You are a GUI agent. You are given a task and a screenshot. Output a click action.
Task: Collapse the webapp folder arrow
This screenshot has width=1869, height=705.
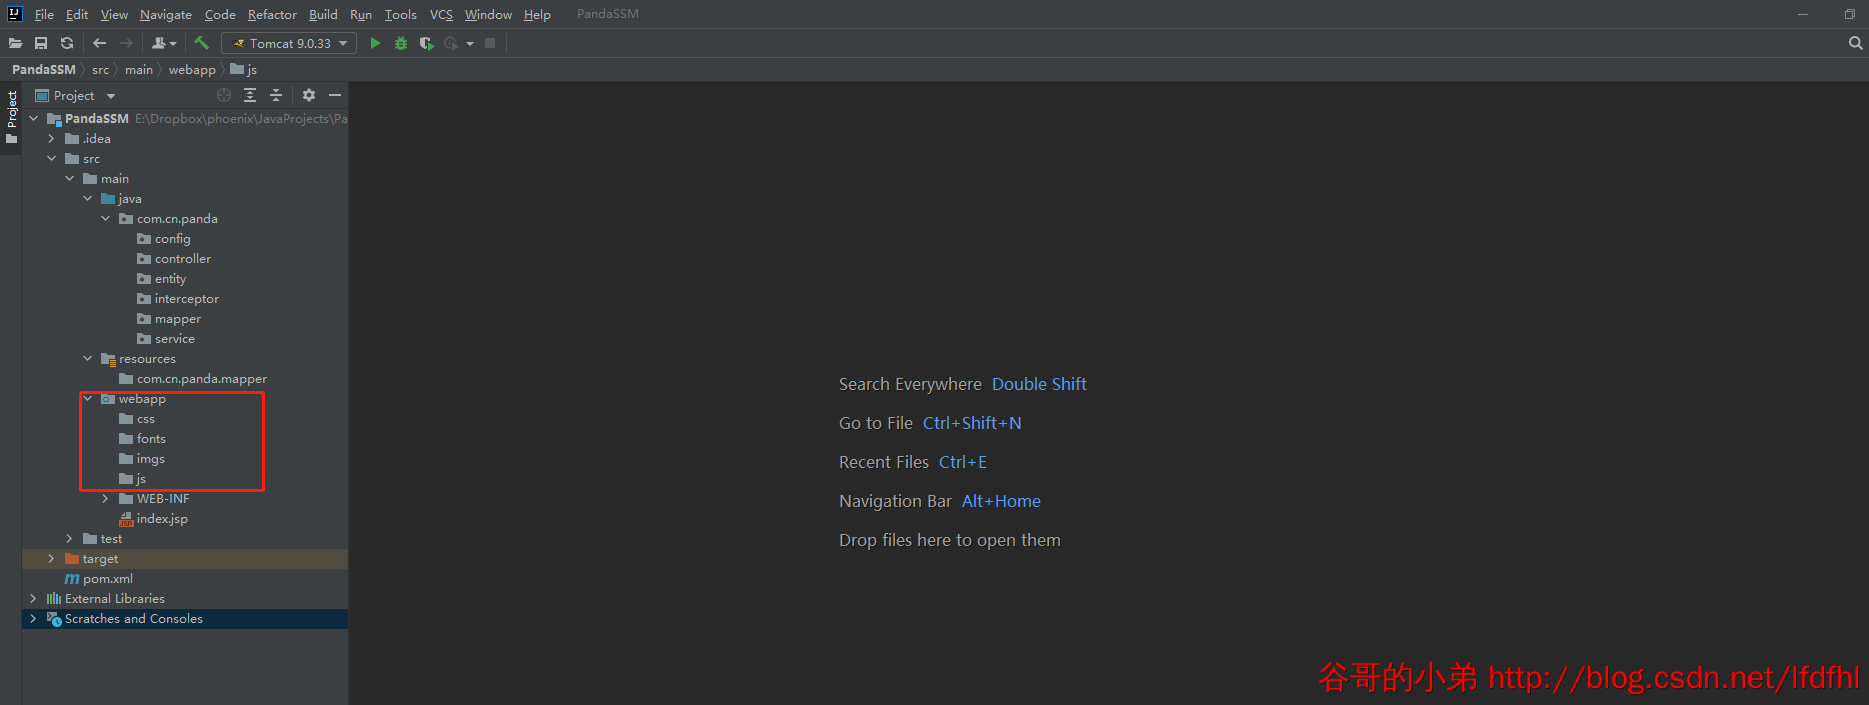pyautogui.click(x=88, y=398)
